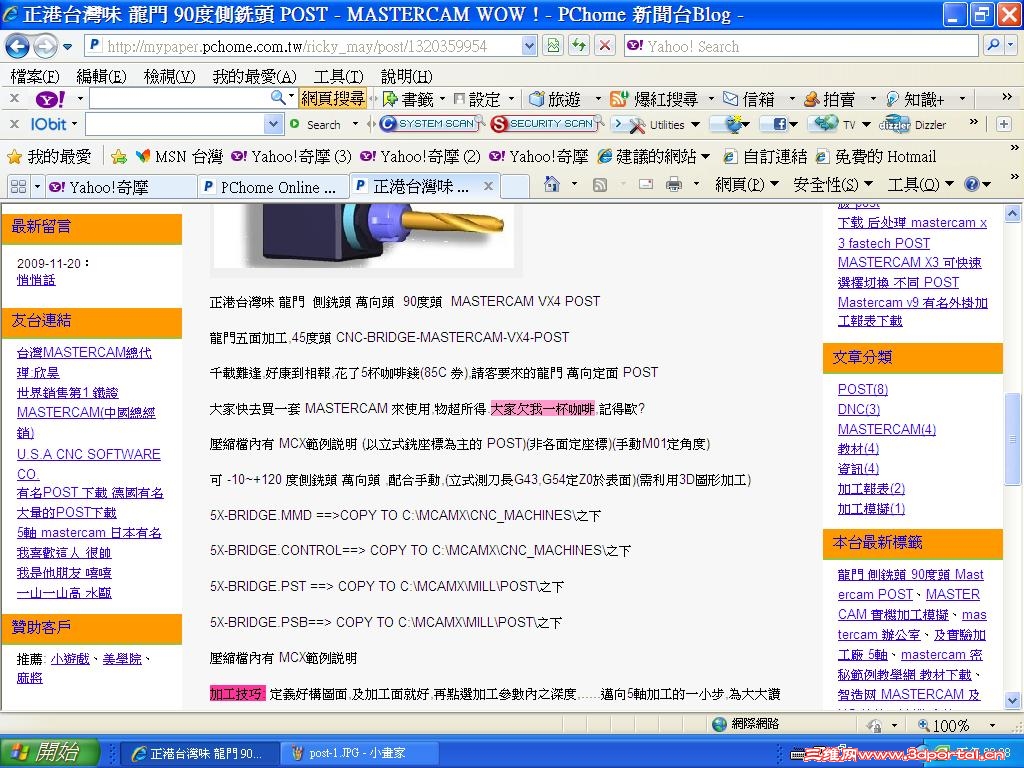
Task: Open the 編輯(E) menu
Action: (101, 76)
